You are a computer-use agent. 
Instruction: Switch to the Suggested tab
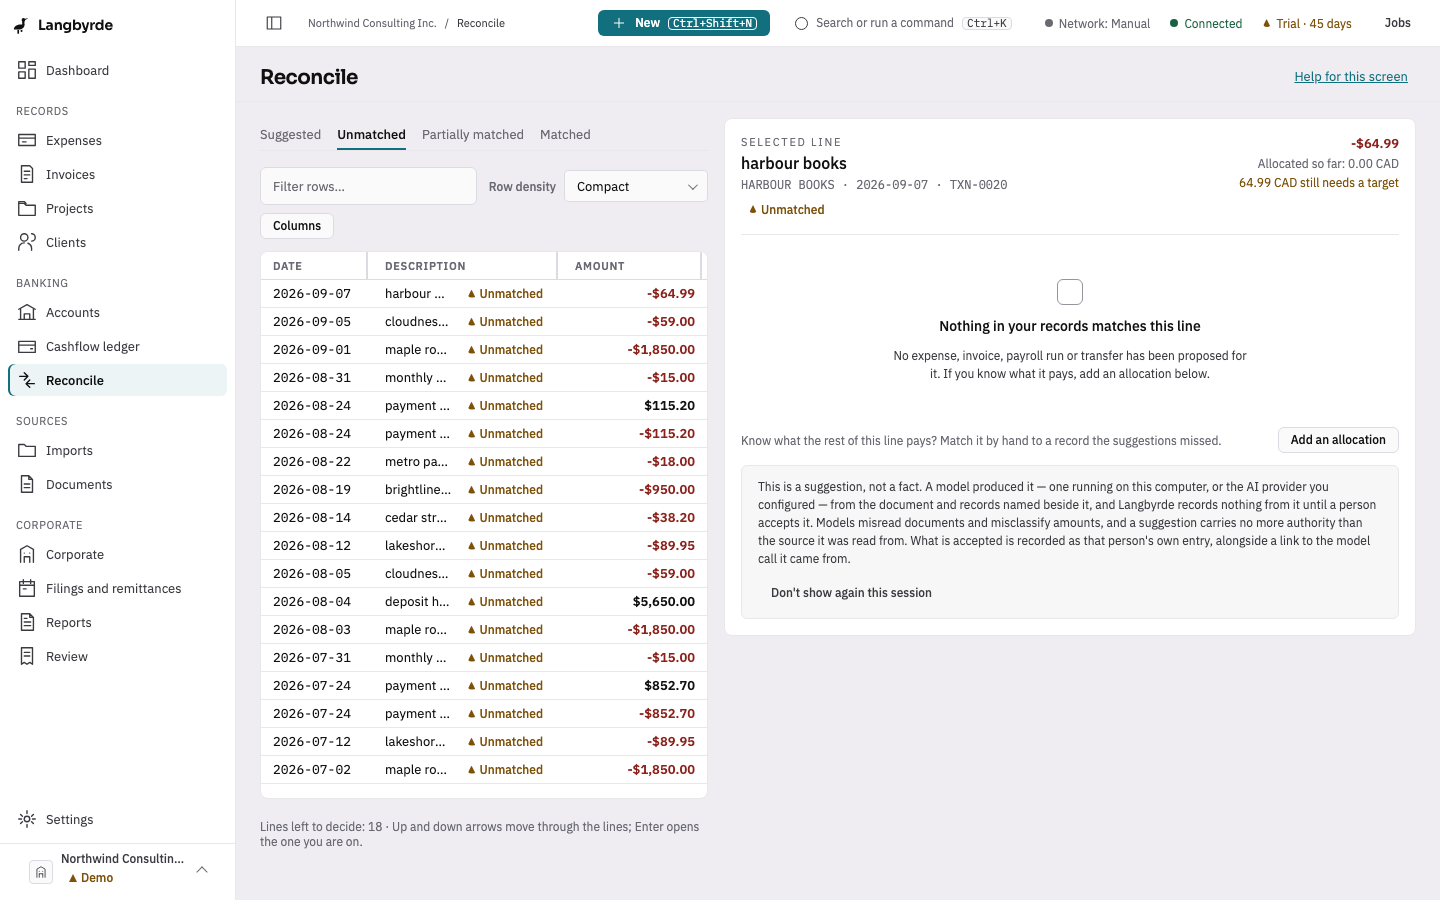pyautogui.click(x=290, y=135)
